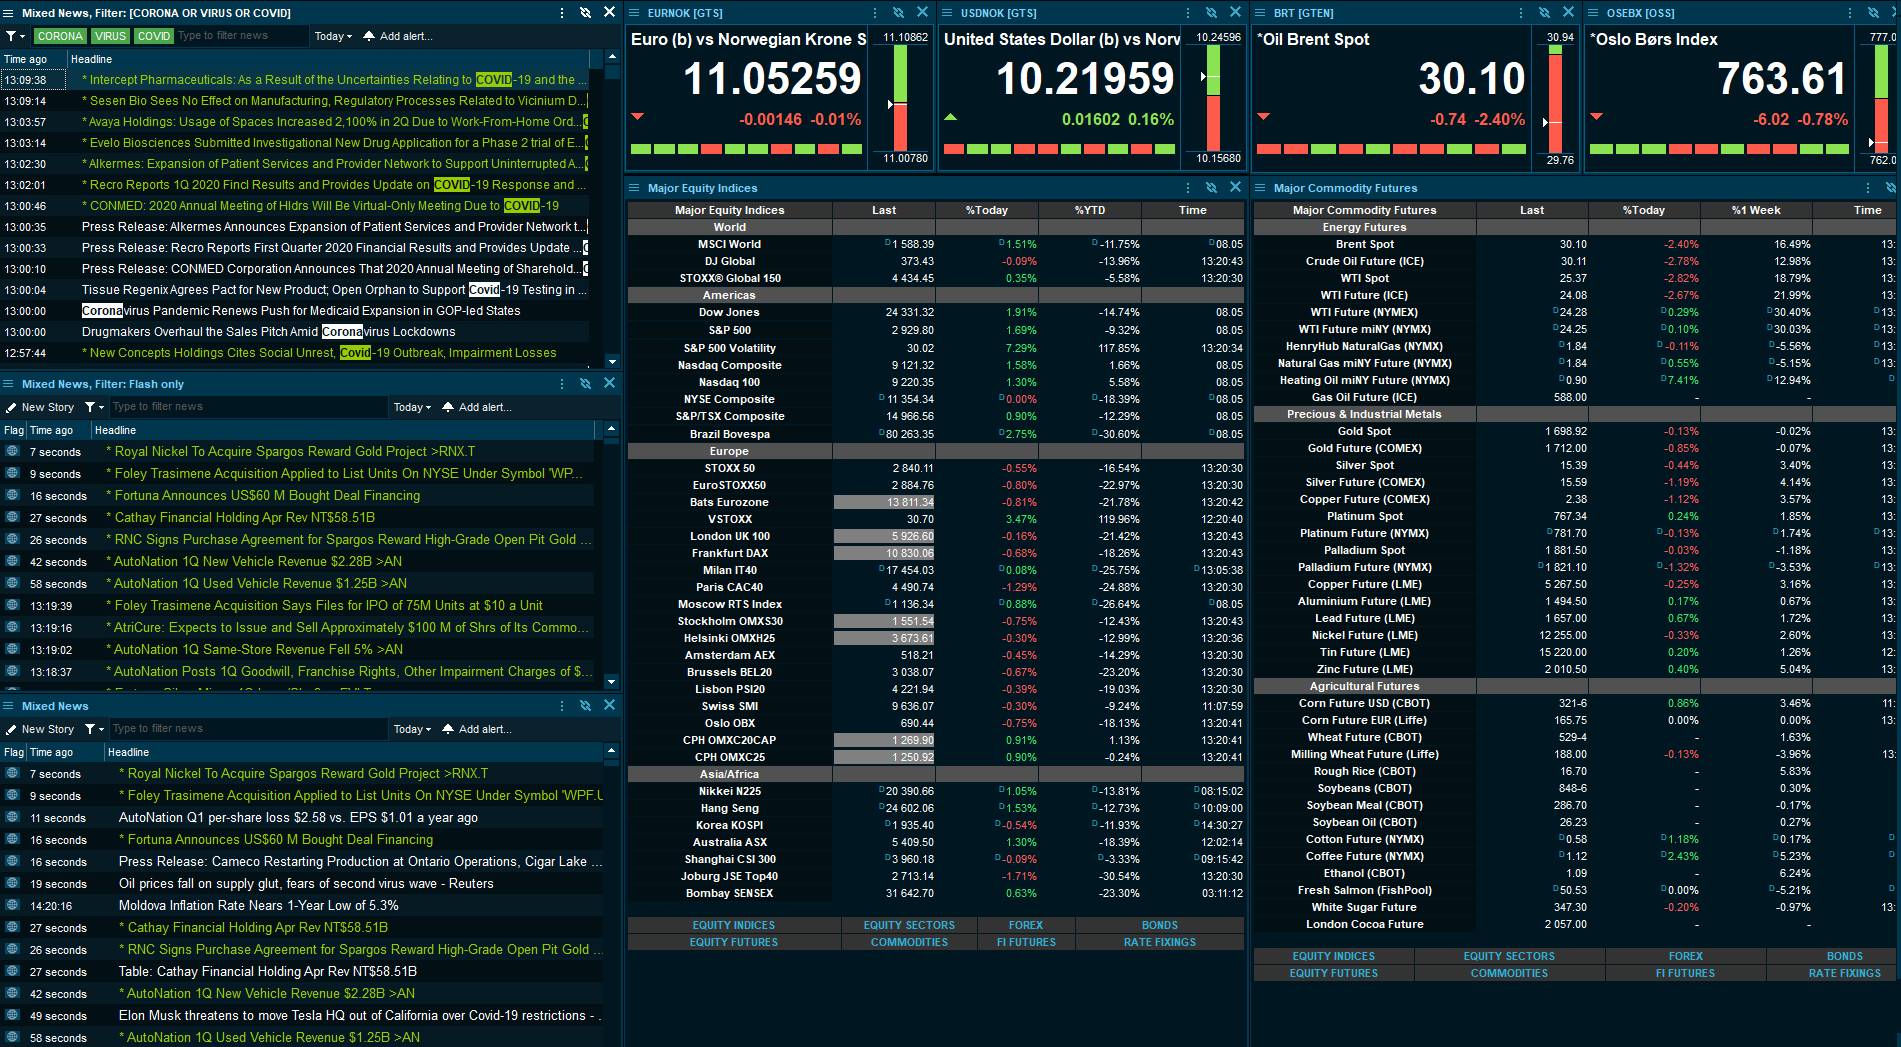Image resolution: width=1901 pixels, height=1047 pixels.
Task: Open filter funnel dropdown in bottom Mixed News
Action: 94,729
